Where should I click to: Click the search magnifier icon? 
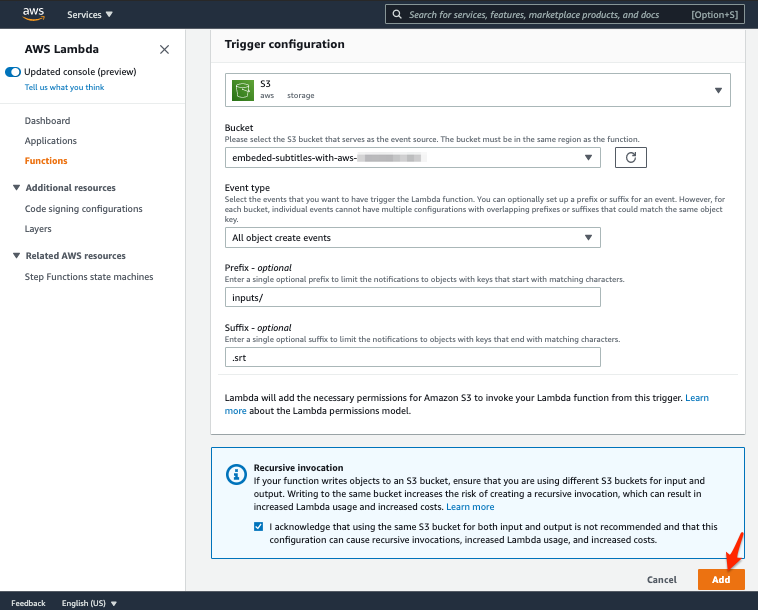[x=397, y=15]
